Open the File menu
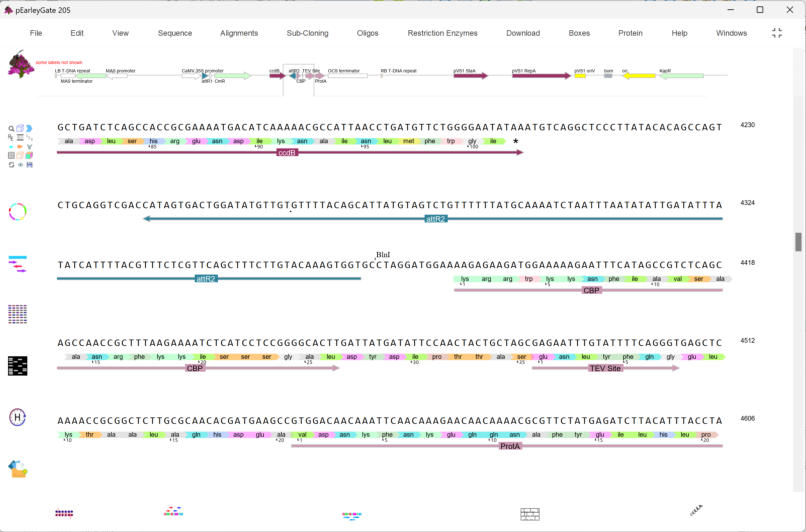This screenshot has width=806, height=532. [36, 33]
